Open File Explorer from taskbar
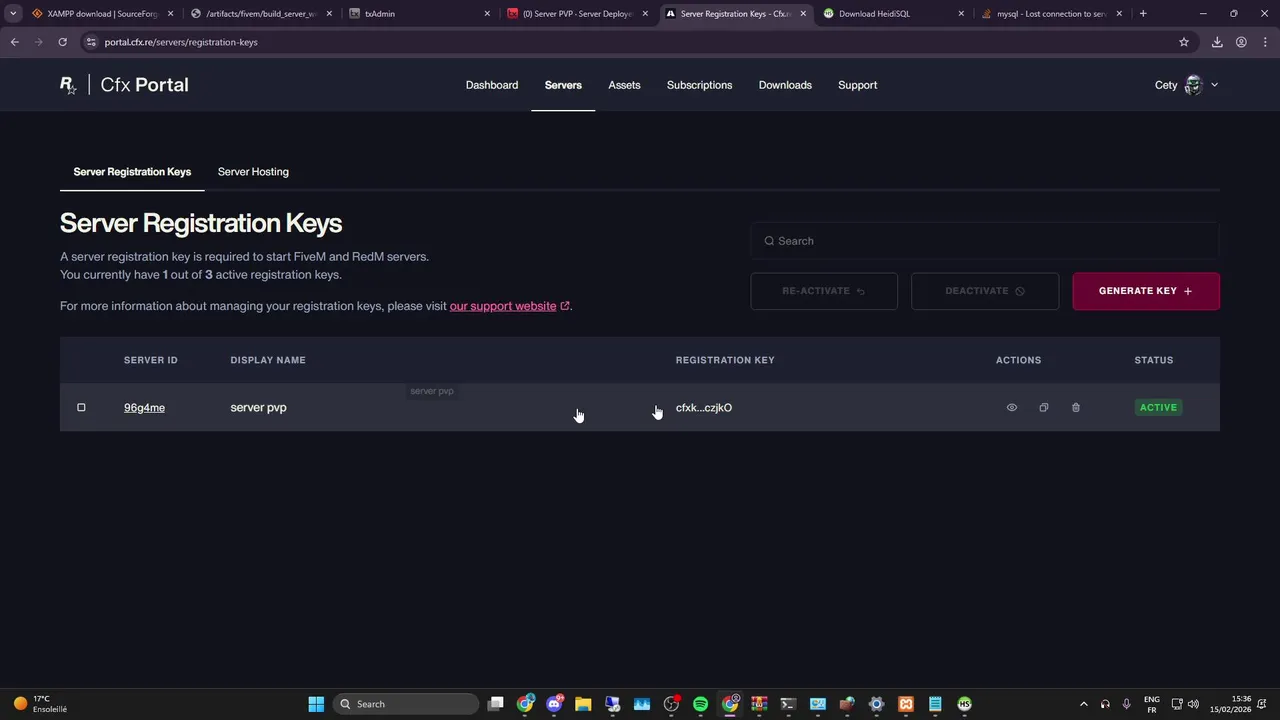The image size is (1280, 720). [x=583, y=704]
